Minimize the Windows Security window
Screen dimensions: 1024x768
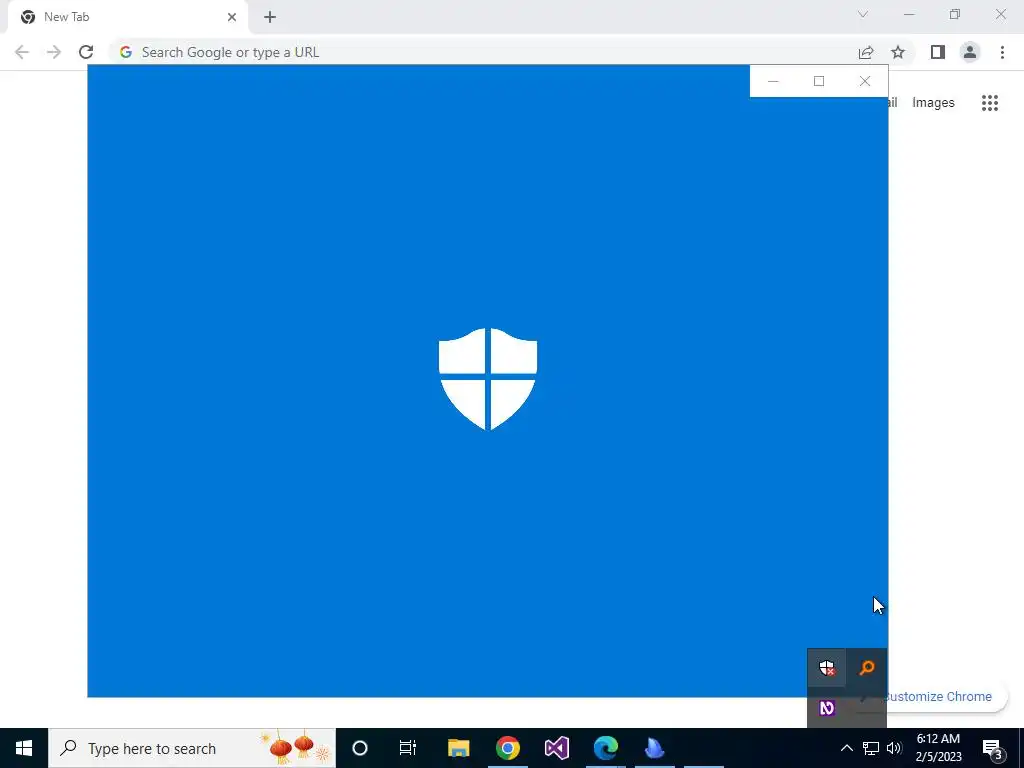point(773,81)
